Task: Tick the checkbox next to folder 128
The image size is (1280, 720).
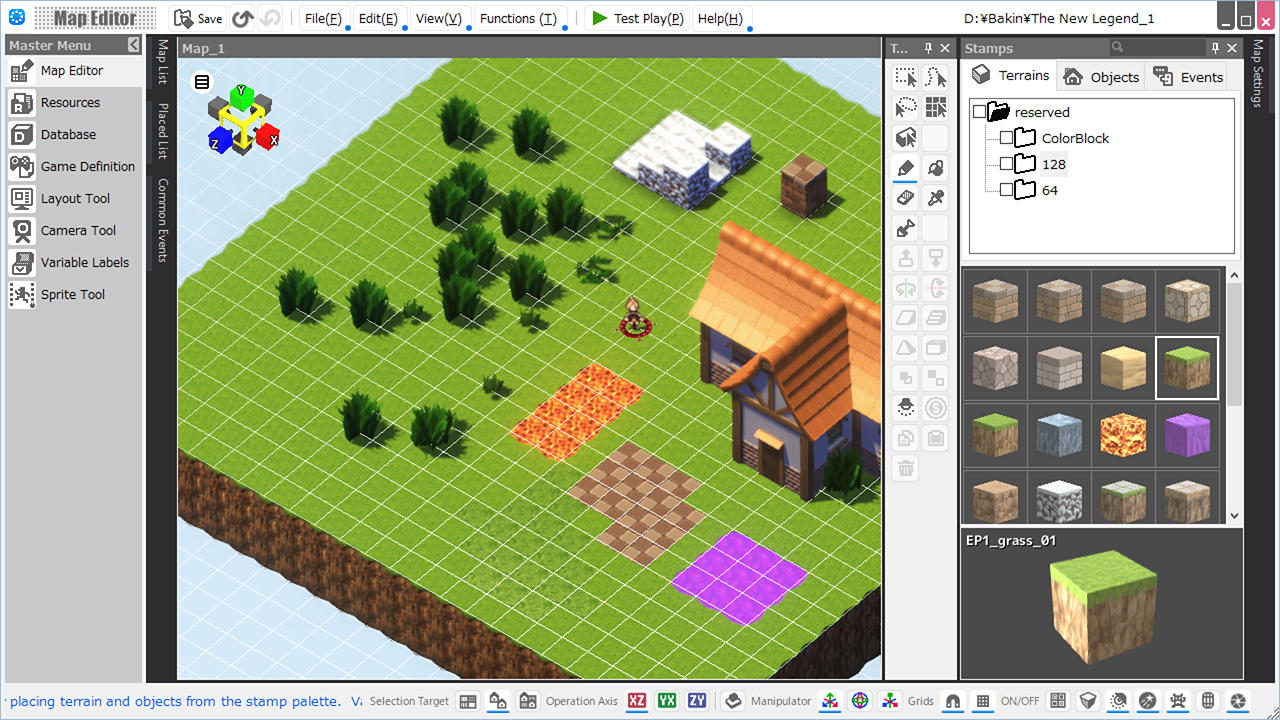Action: tap(1006, 164)
